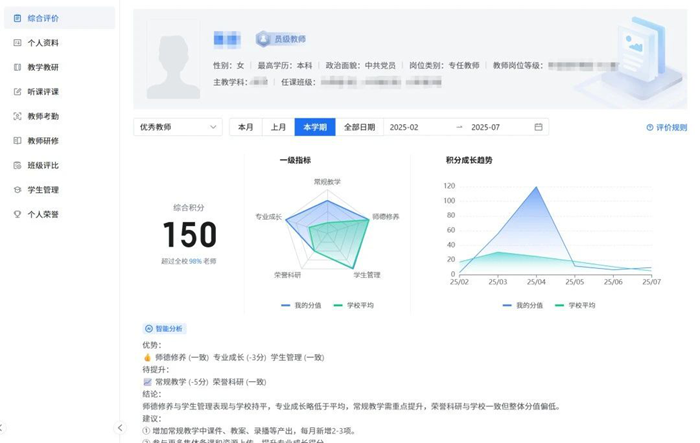This screenshot has height=443, width=700.
Task: Select the 全部日期 tab
Action: (x=359, y=127)
